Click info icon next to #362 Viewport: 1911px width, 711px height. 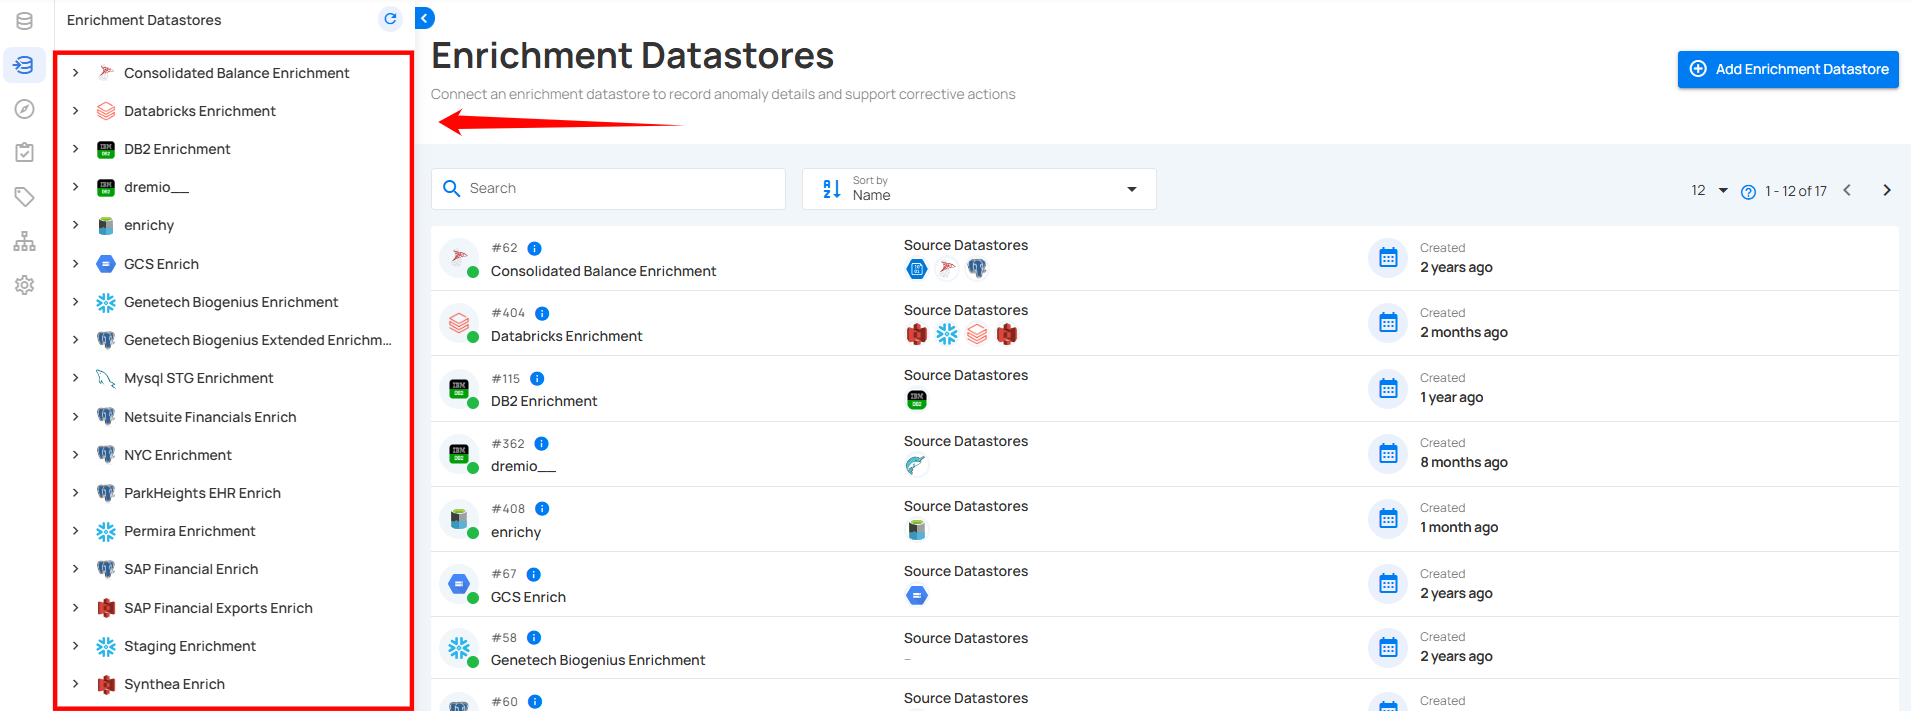pos(541,444)
